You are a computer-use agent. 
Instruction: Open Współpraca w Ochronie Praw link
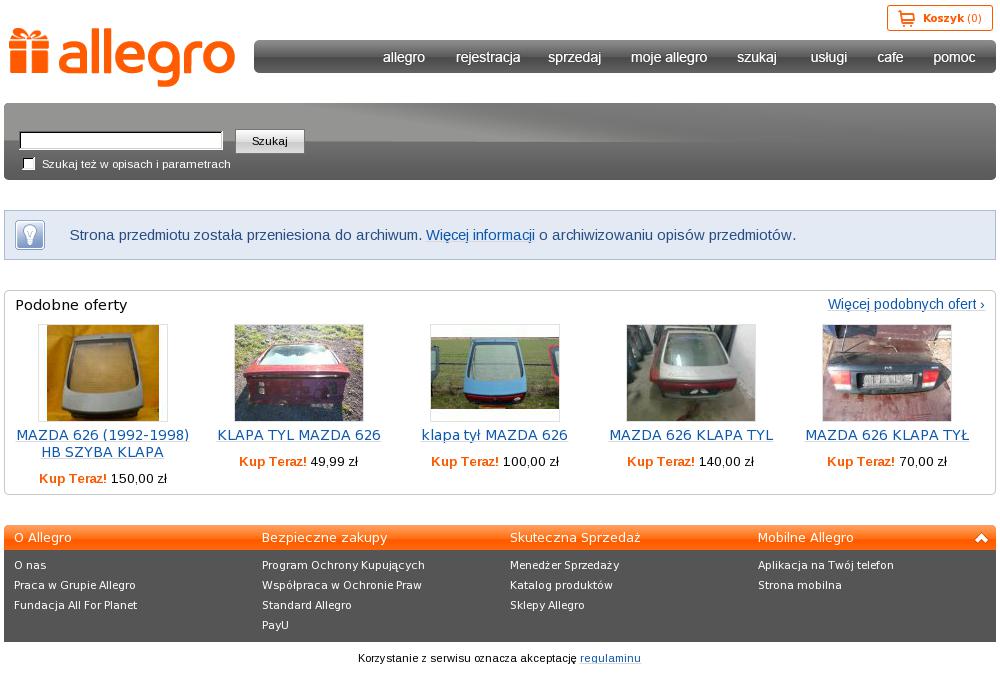tap(341, 586)
